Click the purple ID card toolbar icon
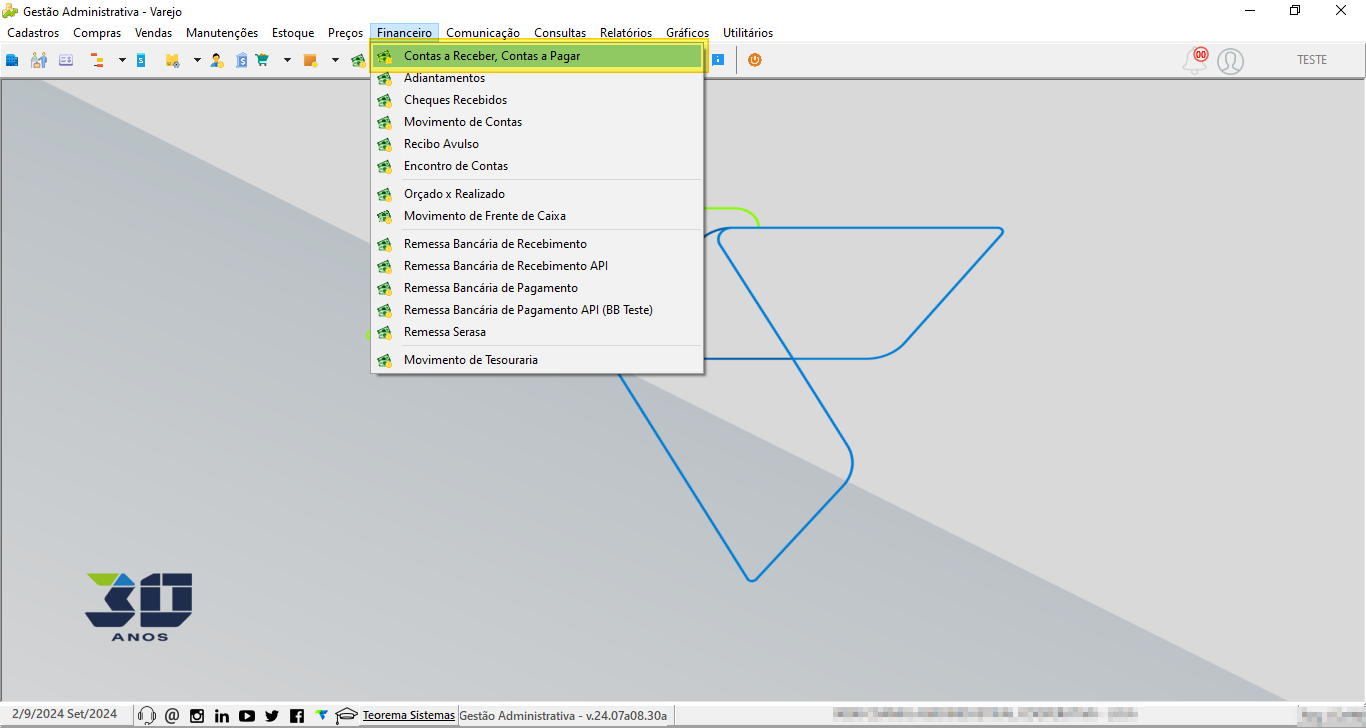This screenshot has height=728, width=1366. pos(66,60)
